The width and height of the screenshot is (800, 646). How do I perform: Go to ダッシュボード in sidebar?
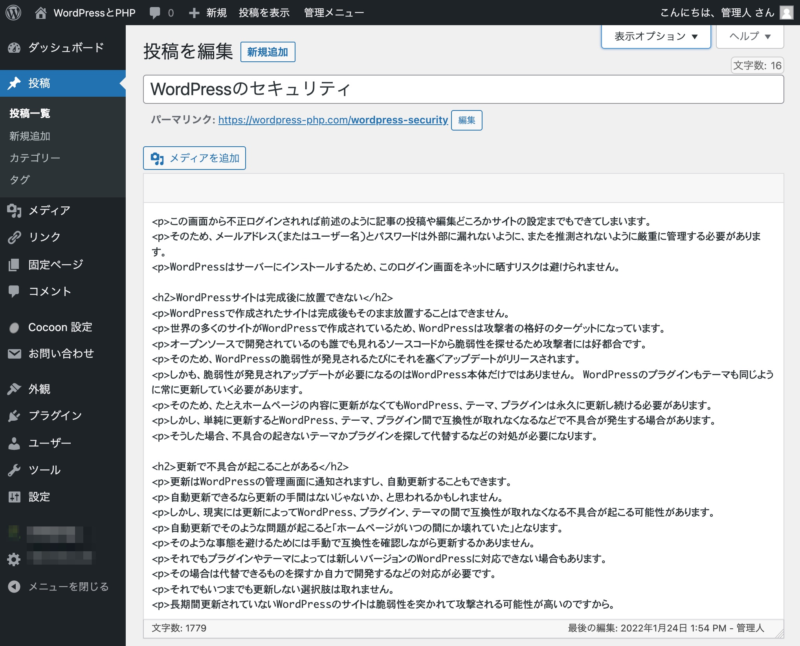click(x=66, y=48)
